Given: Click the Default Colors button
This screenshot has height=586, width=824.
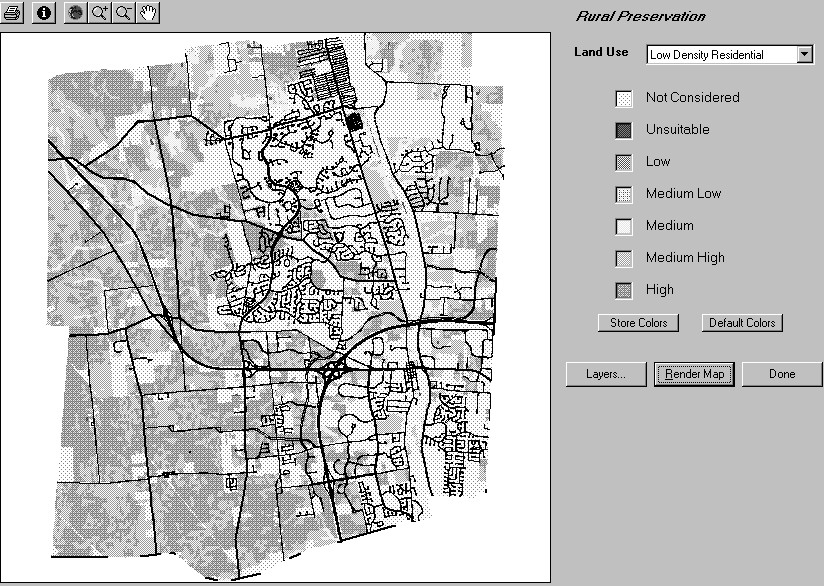Looking at the screenshot, I should (x=742, y=323).
